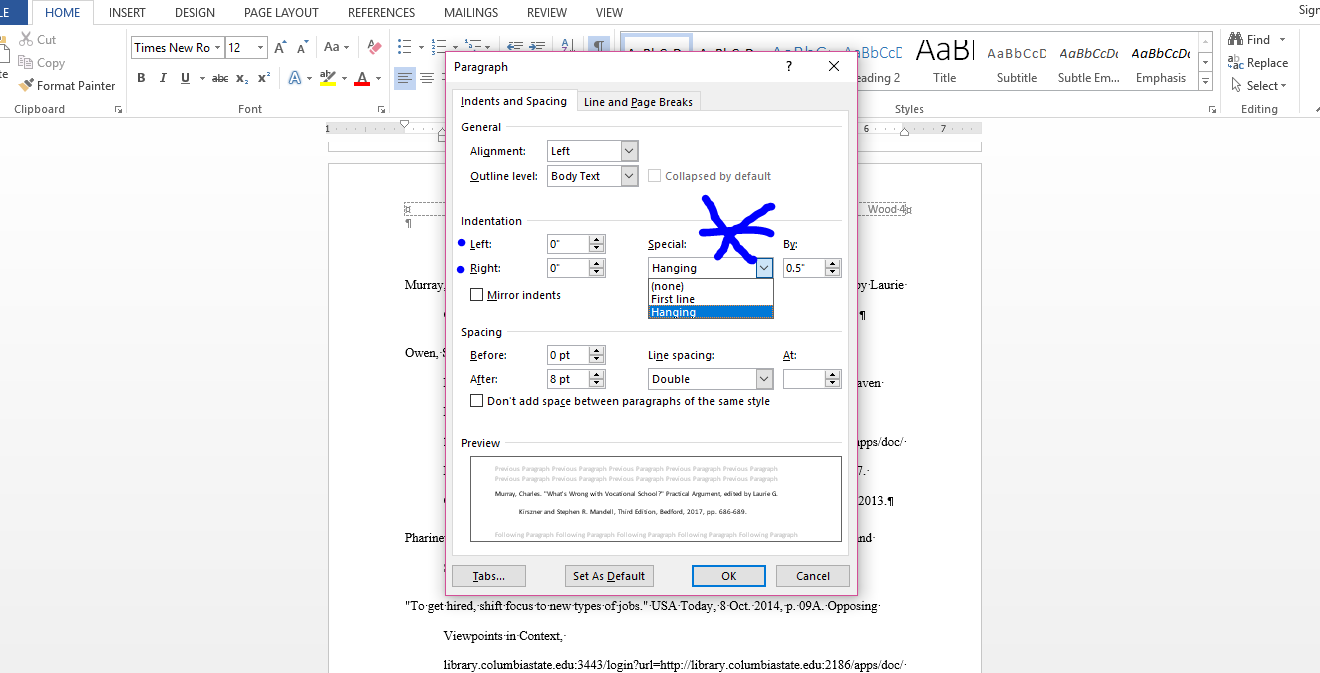Image resolution: width=1320 pixels, height=673 pixels.
Task: Toggle the Collapsed by default checkbox
Action: click(x=655, y=175)
